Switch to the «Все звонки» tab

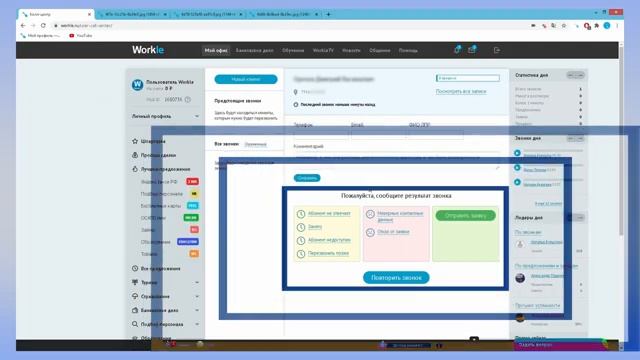[x=227, y=144]
